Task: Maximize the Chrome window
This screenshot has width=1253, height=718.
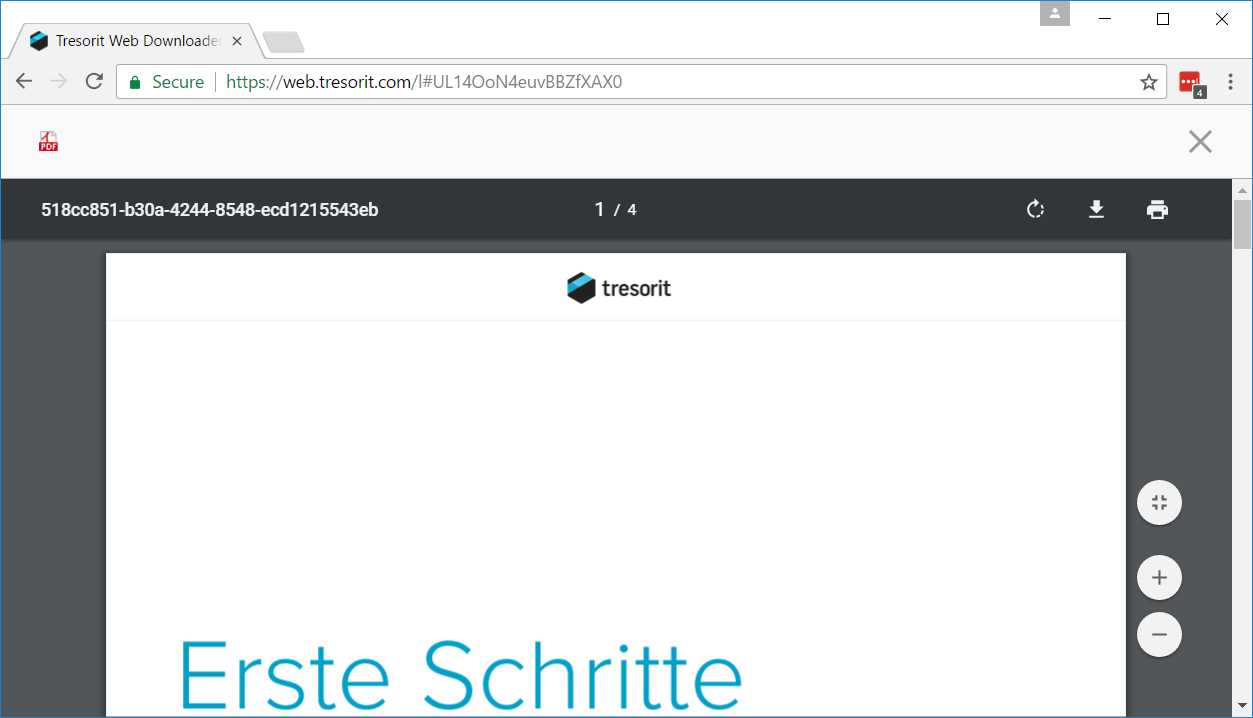Action: (x=1163, y=18)
